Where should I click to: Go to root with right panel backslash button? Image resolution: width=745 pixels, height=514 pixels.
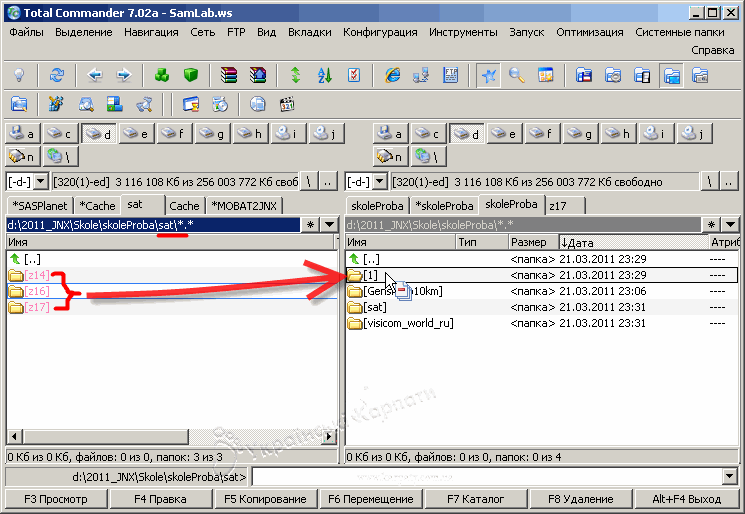pos(709,181)
